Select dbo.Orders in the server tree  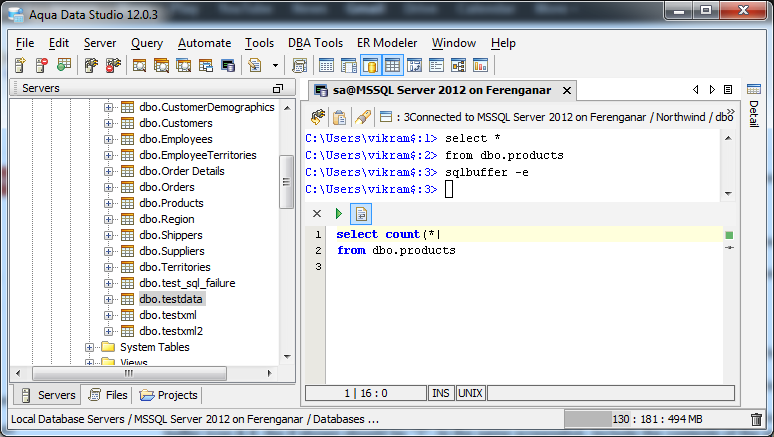pyautogui.click(x=167, y=187)
